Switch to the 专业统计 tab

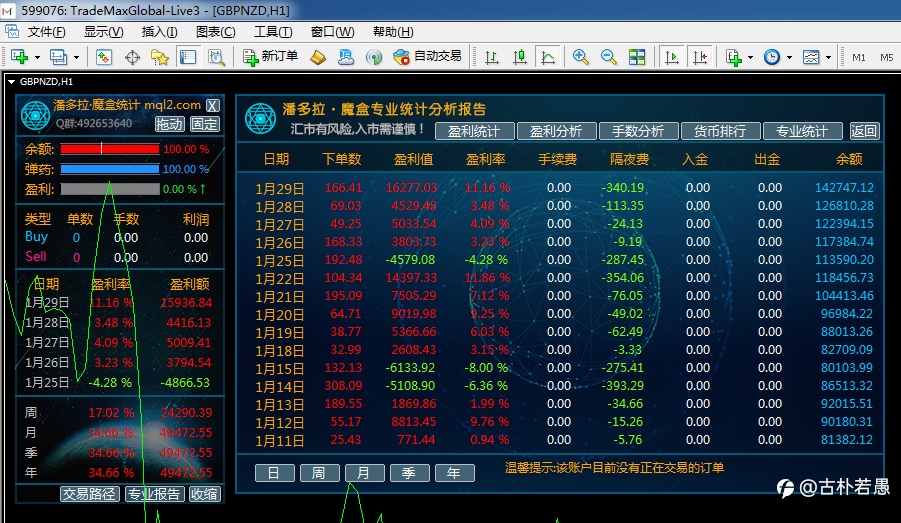point(803,131)
